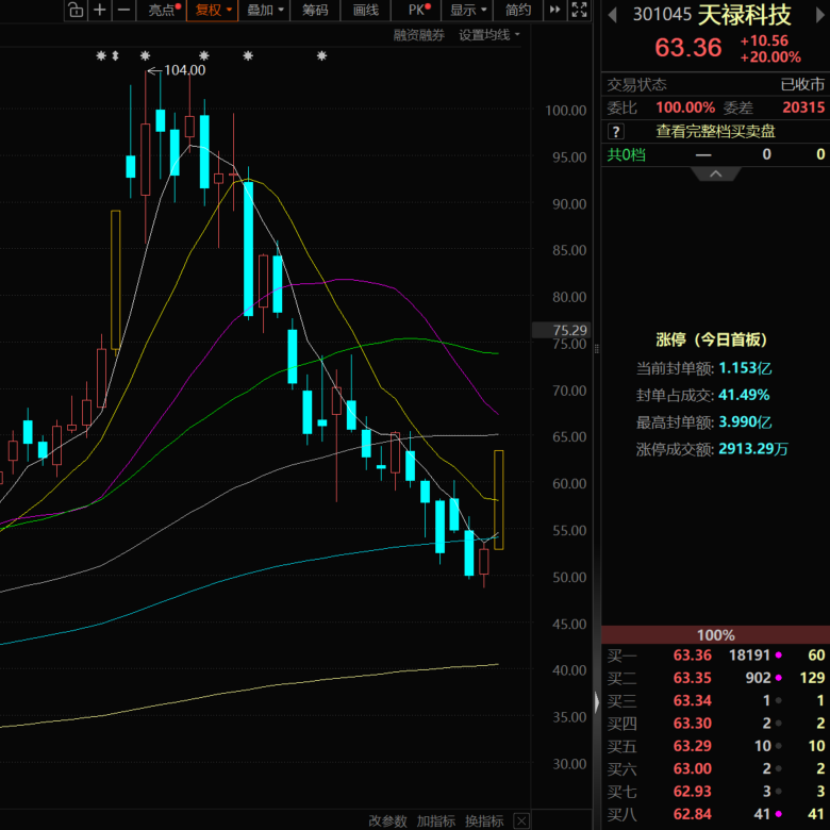
Task: Collapse the sell orders panel chevron
Action: pos(716,174)
